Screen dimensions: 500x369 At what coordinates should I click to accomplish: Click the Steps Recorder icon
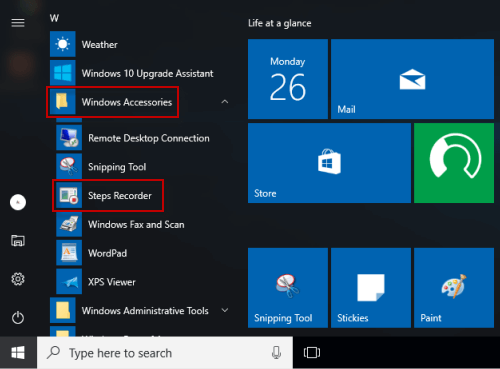[69, 195]
